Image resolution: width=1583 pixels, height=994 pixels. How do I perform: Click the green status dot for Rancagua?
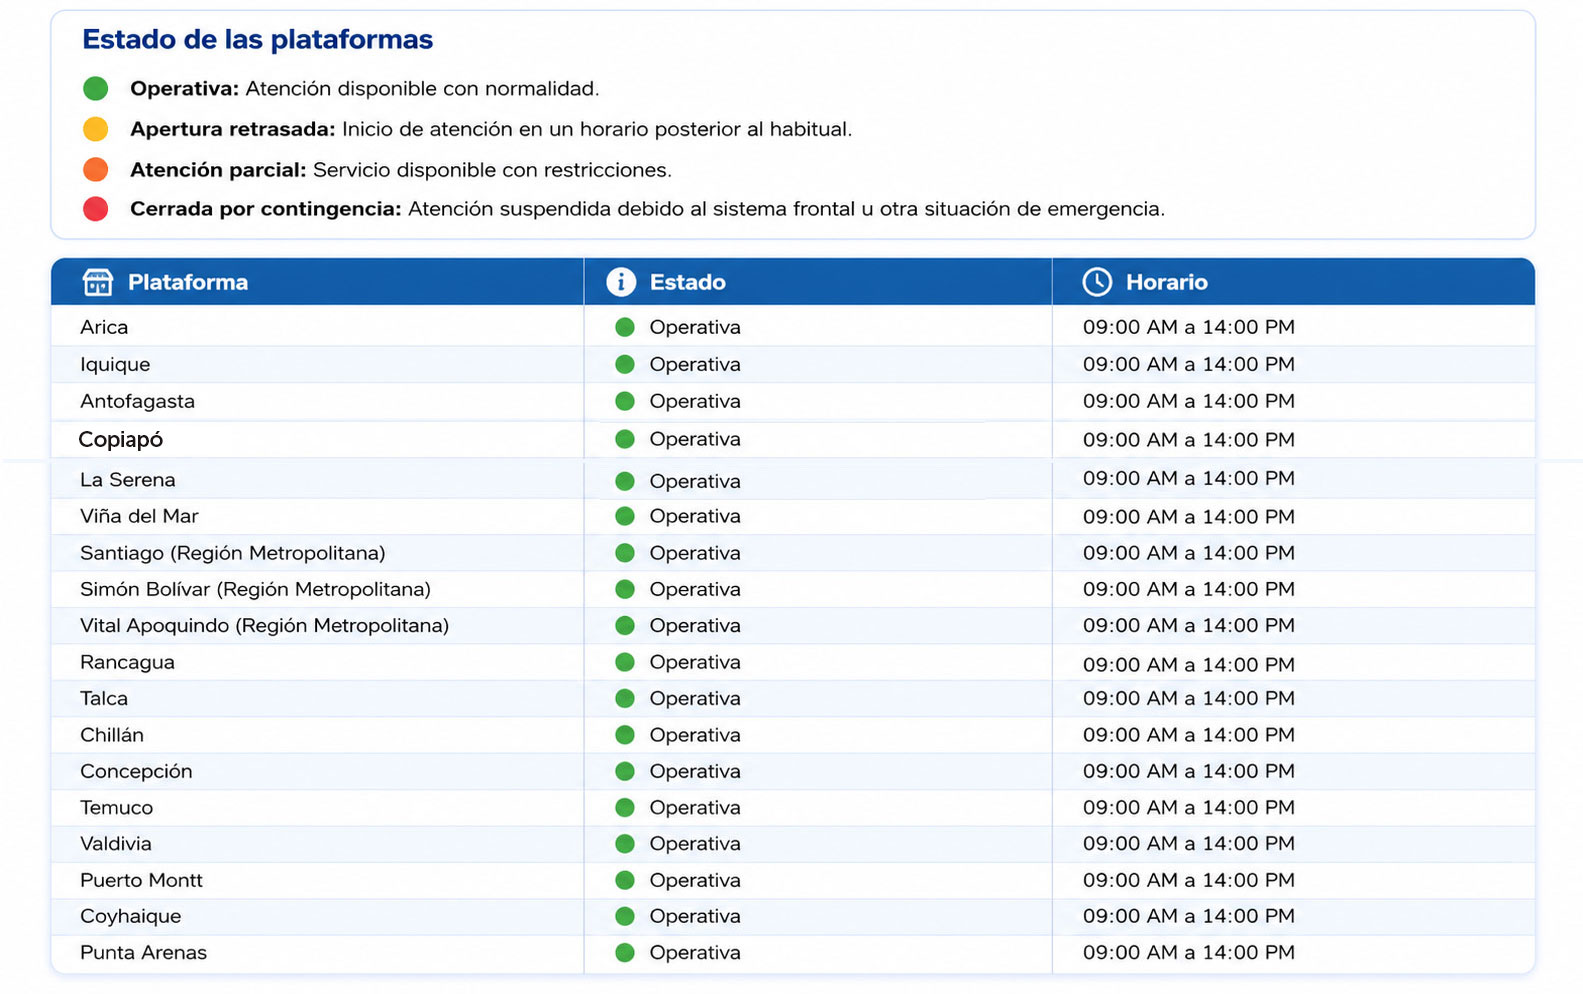coord(625,662)
